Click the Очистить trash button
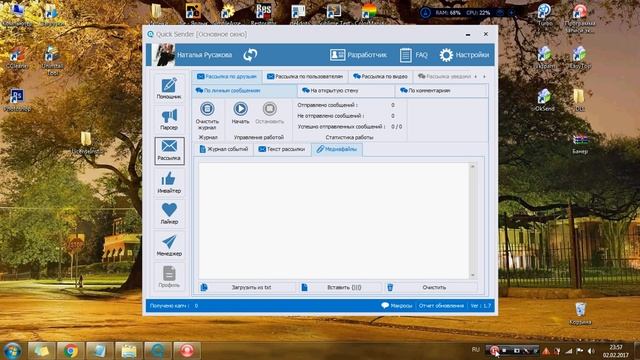 (430, 287)
